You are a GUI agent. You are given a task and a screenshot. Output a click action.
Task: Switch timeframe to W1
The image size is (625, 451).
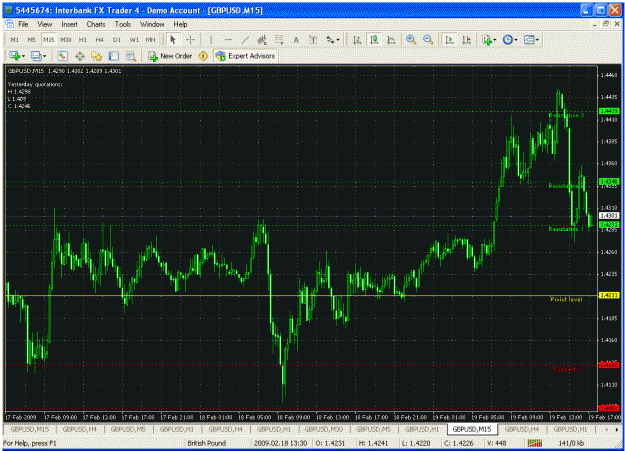(x=134, y=40)
